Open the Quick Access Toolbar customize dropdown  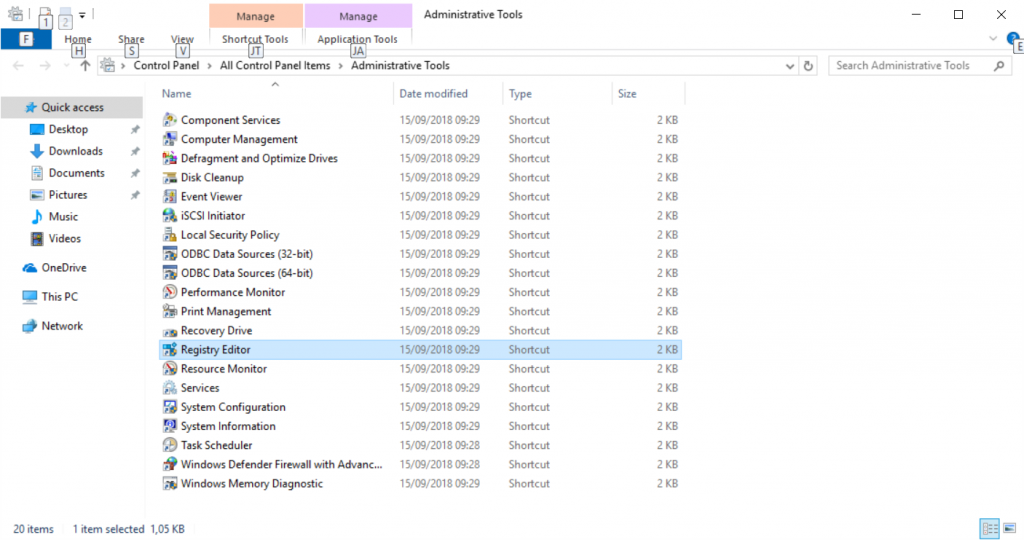pos(82,14)
